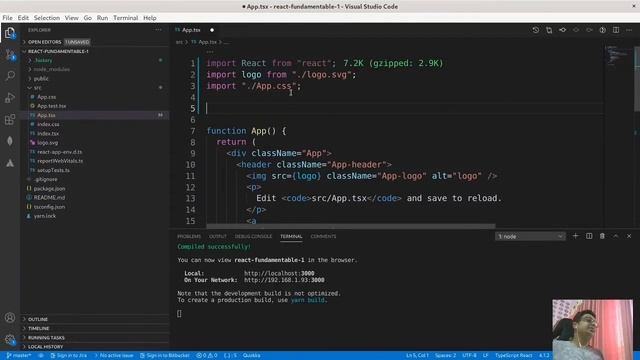Open editor More Actions ellipsis
The height and width of the screenshot is (360, 640).
click(x=629, y=30)
